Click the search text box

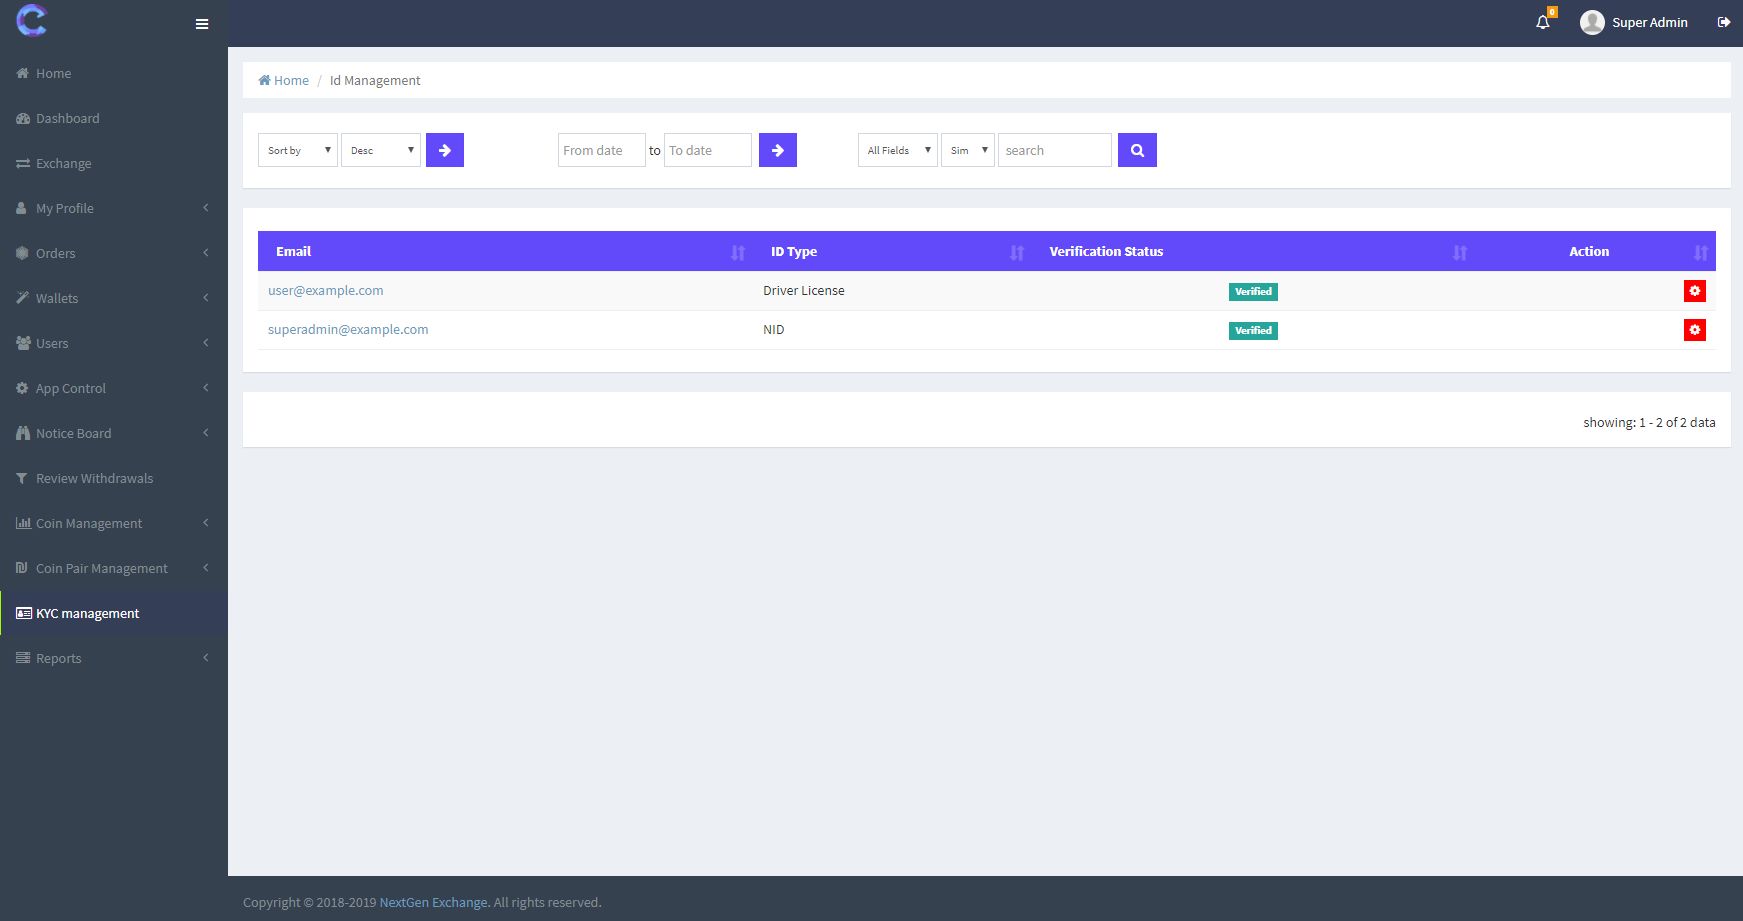tap(1055, 150)
